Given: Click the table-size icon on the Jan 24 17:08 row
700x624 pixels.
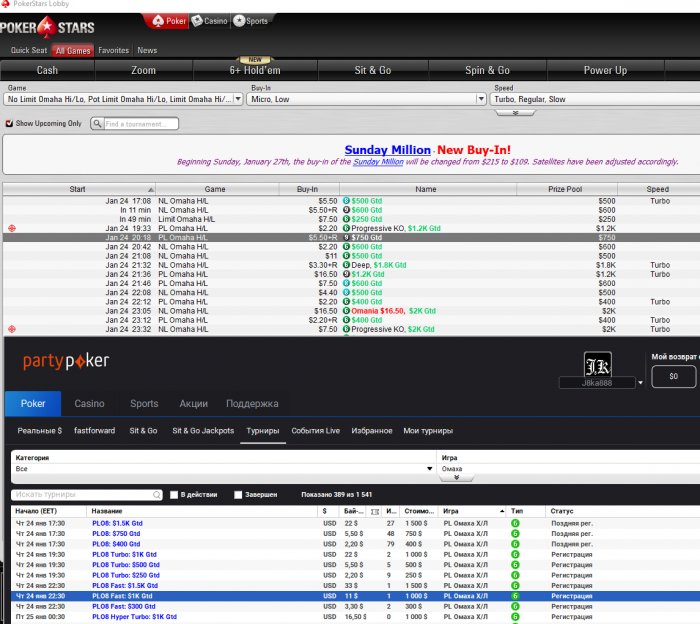Looking at the screenshot, I should tap(346, 201).
